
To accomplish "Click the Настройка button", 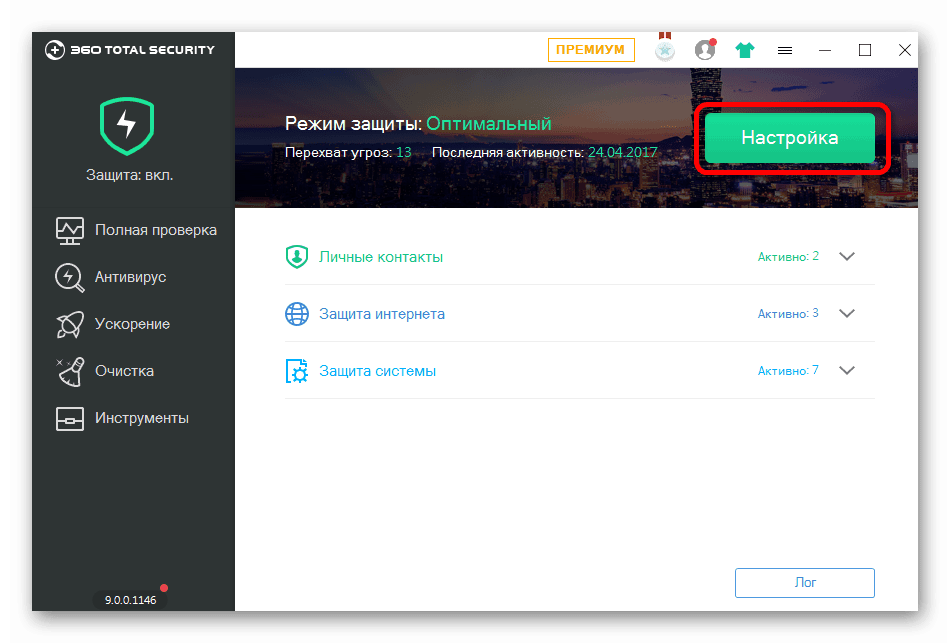I will [789, 138].
